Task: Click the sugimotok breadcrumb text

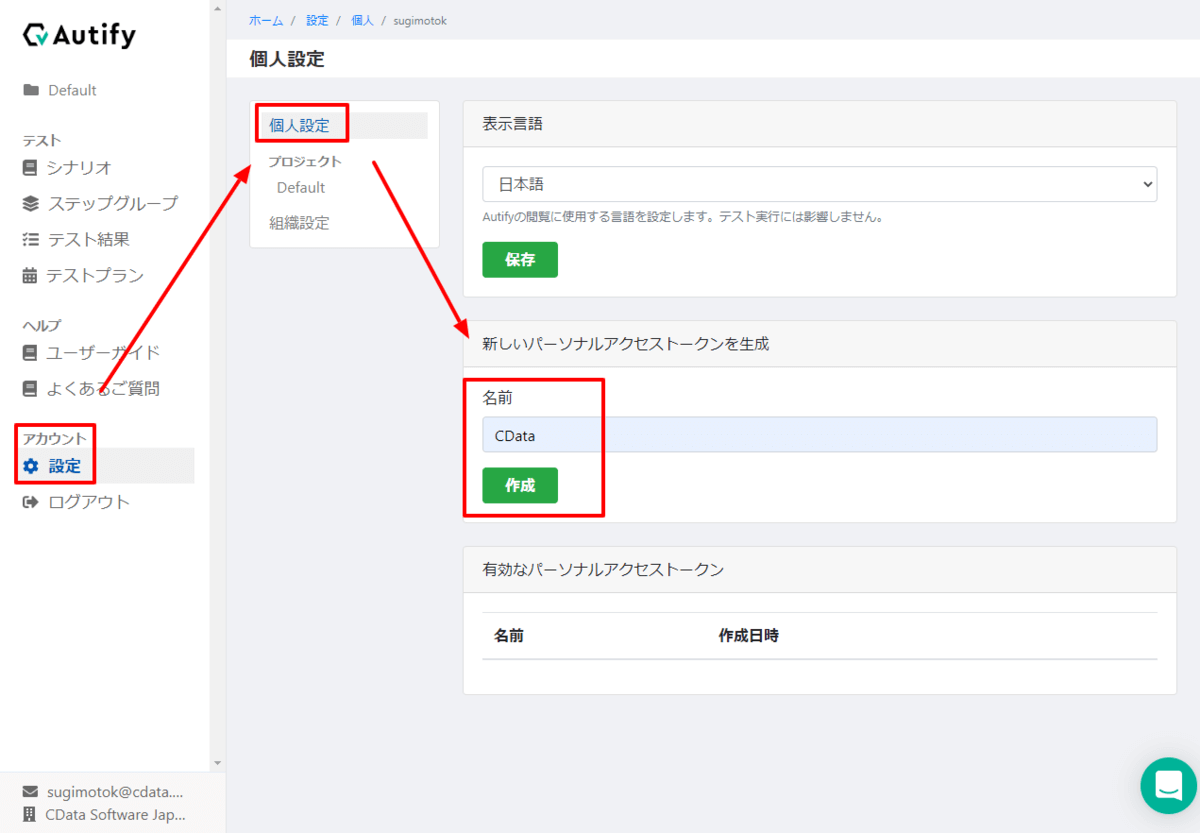Action: point(420,20)
